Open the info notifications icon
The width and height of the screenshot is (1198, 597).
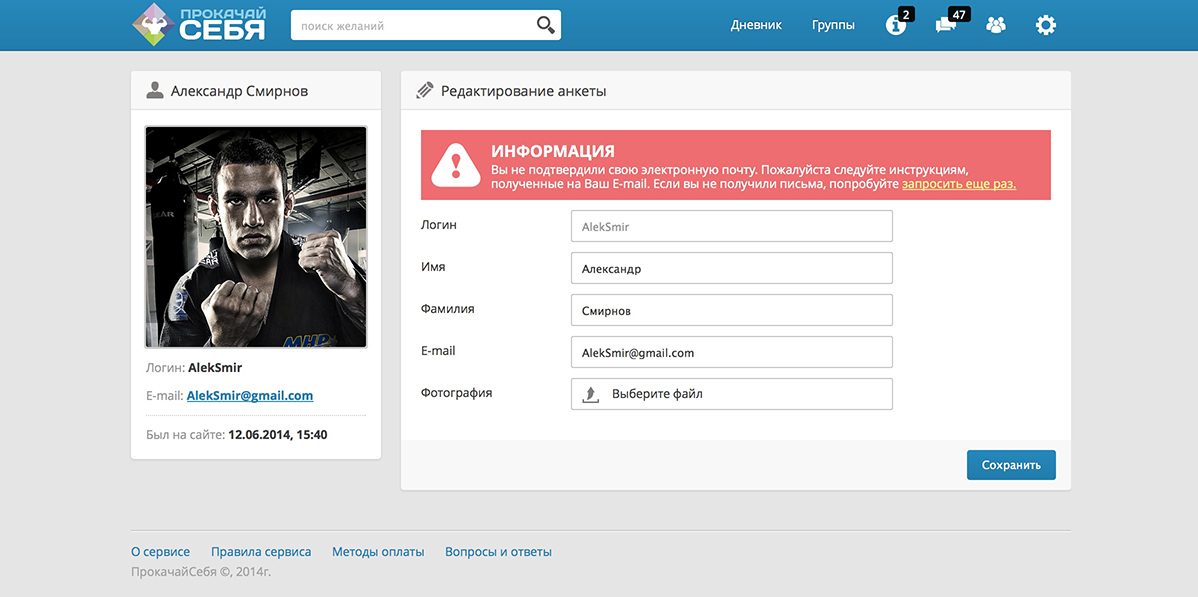895,25
